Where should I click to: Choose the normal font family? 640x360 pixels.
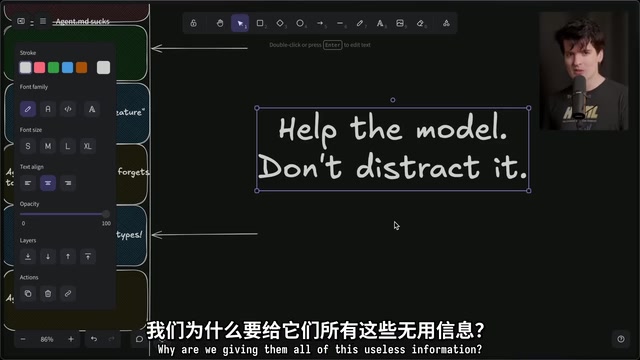(x=48, y=109)
